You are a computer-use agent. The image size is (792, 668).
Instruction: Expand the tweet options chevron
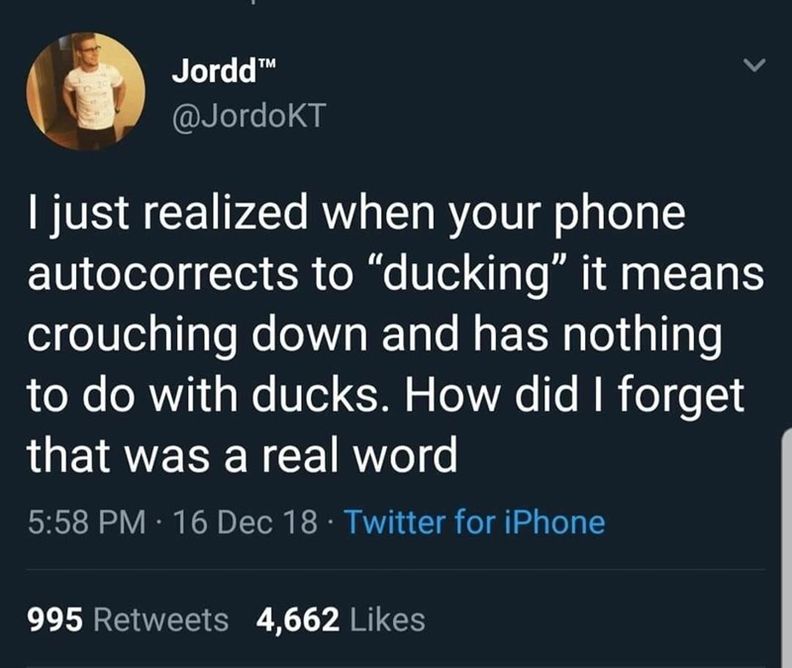pos(755,65)
